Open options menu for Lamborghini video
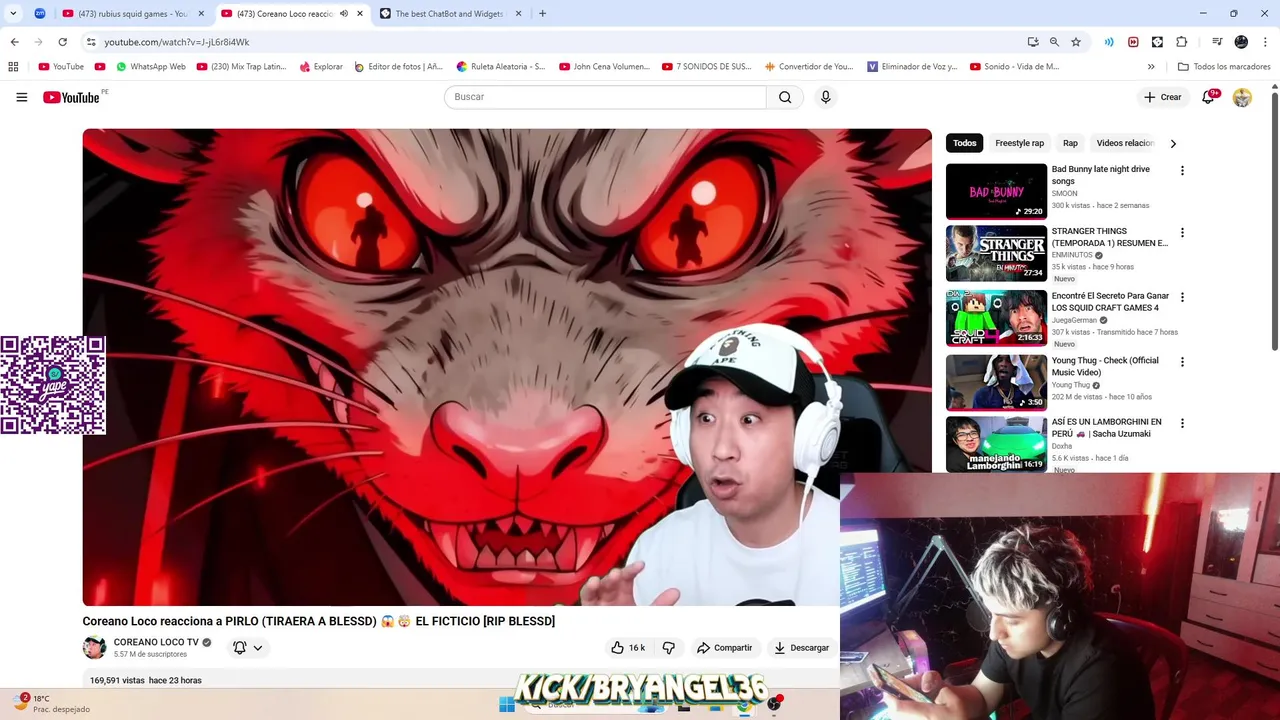Viewport: 1280px width, 720px height. pos(1182,424)
